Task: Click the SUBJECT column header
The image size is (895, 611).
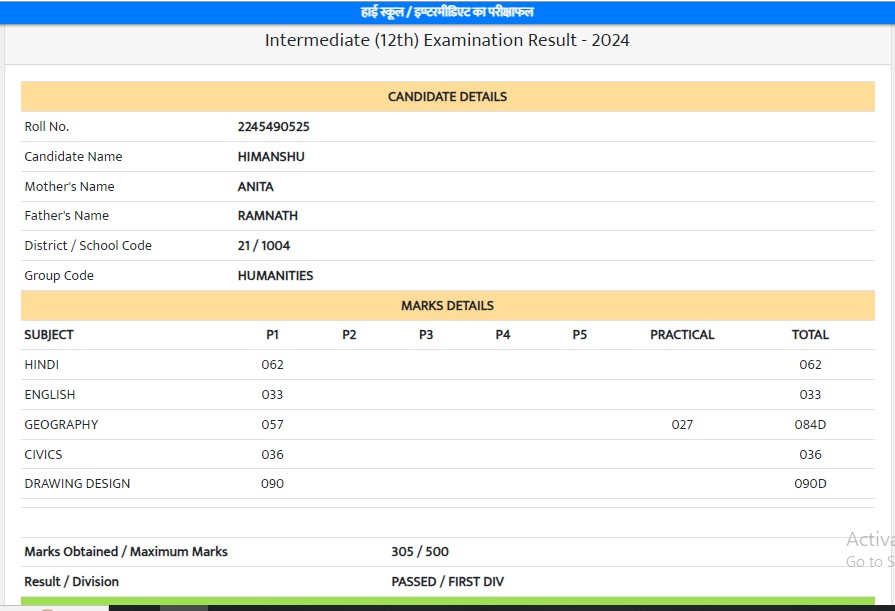Action: 49,335
